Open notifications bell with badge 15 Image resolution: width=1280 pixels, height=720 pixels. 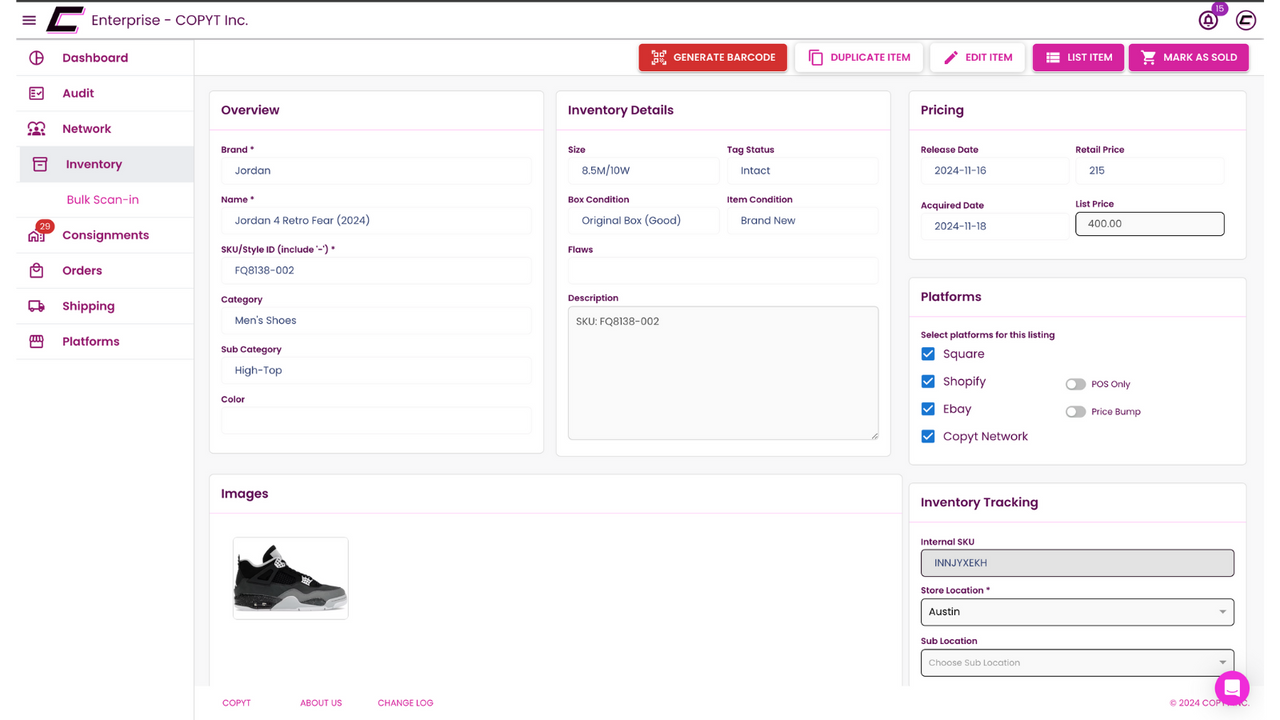[1209, 20]
